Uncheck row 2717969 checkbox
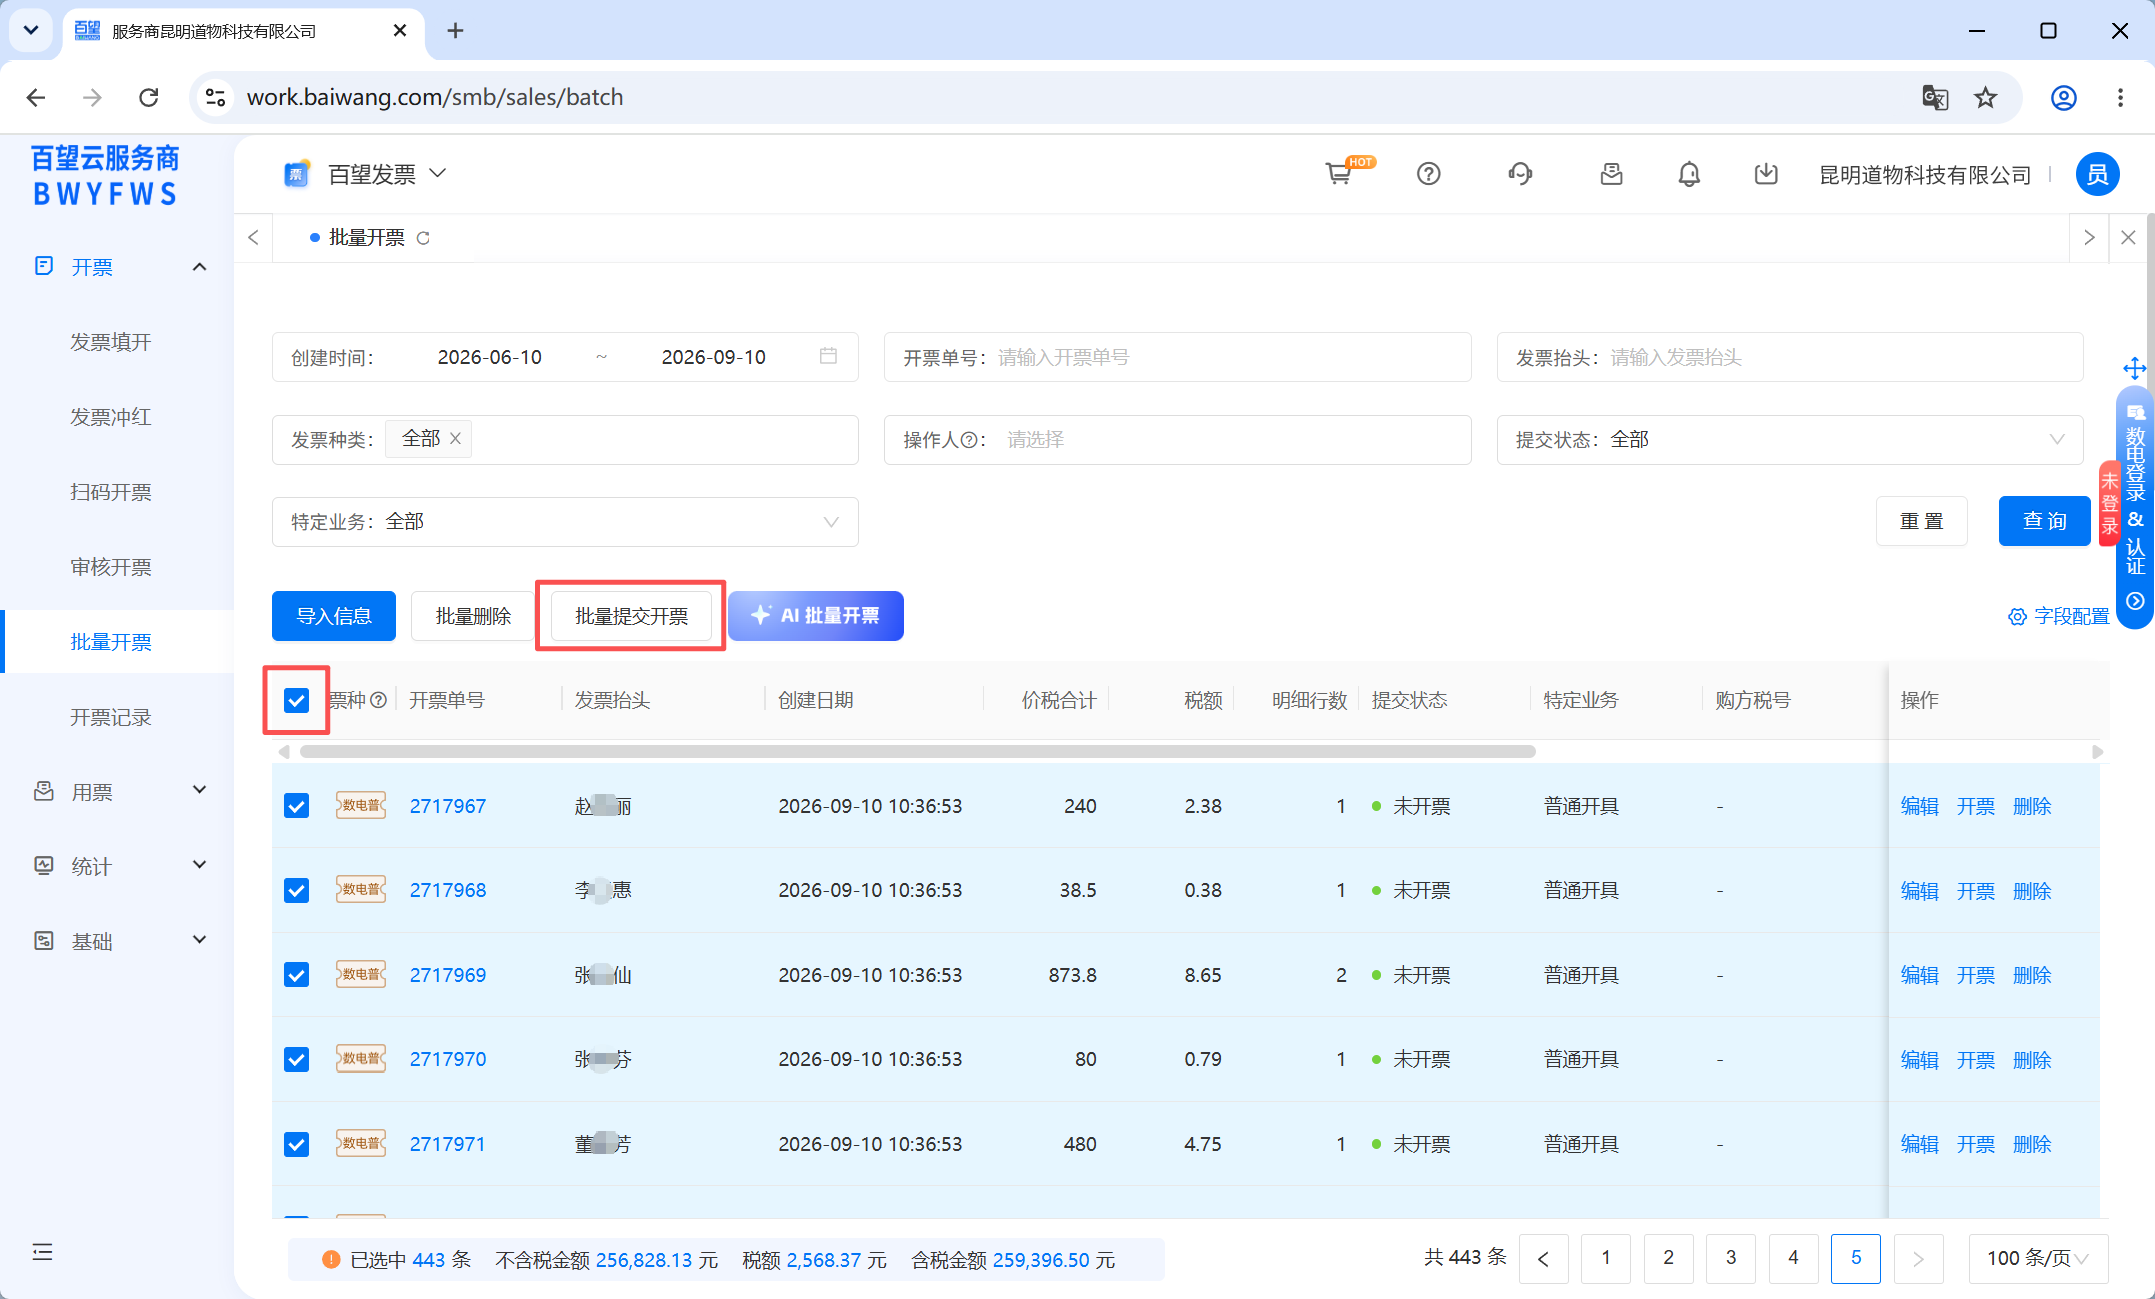2155x1299 pixels. 296,975
